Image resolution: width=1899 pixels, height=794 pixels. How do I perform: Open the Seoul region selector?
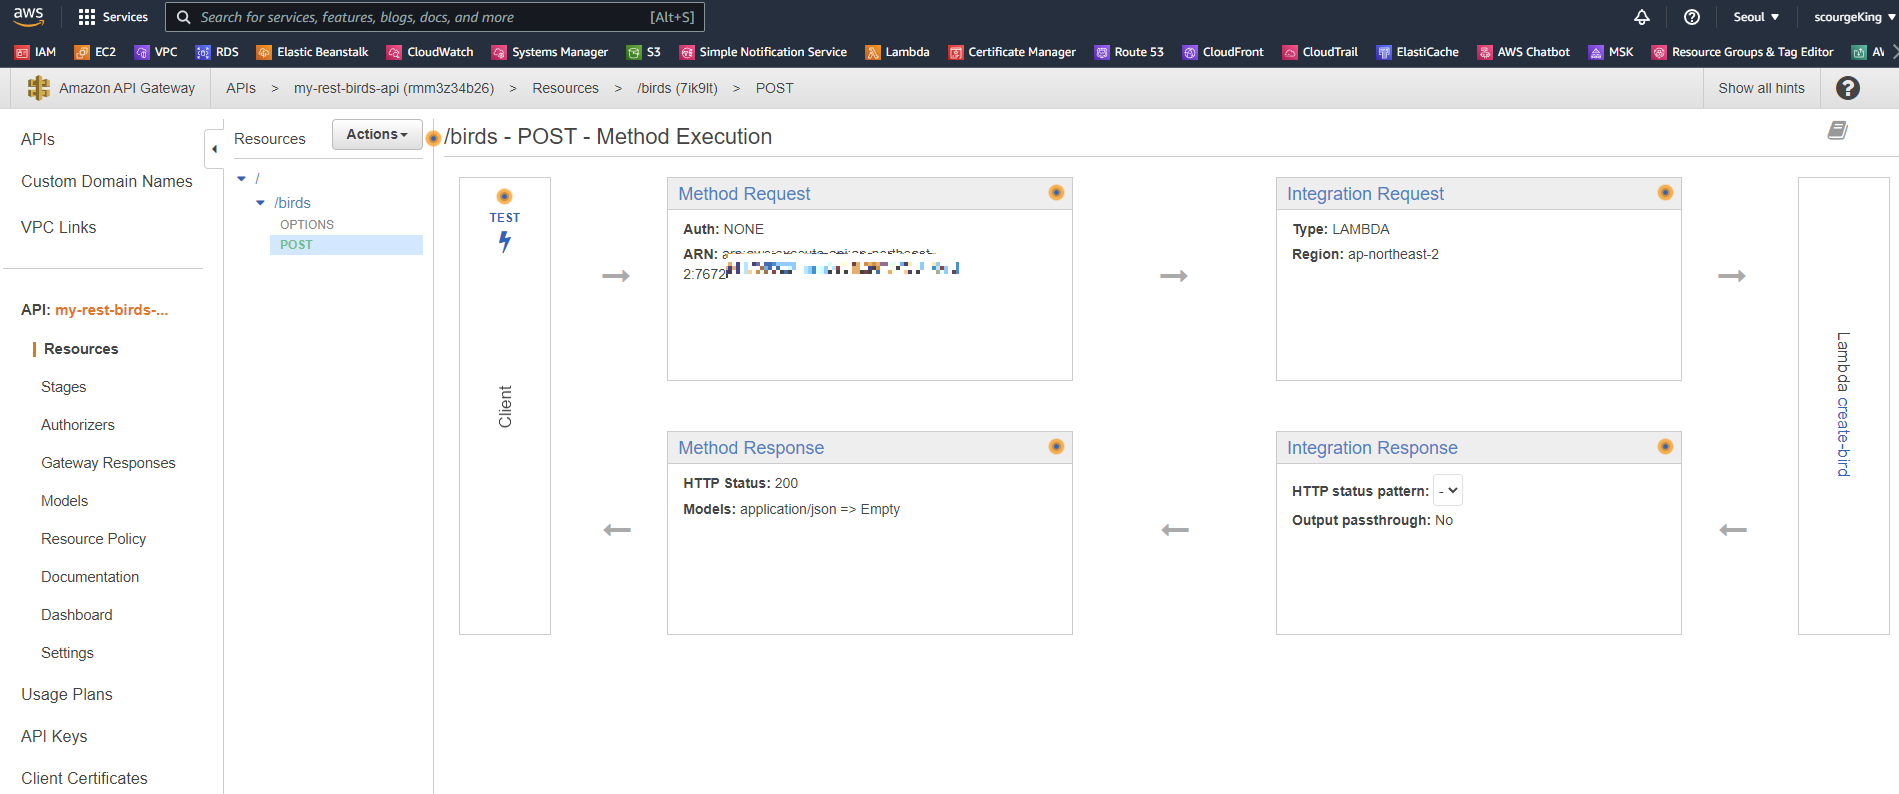coord(1756,17)
